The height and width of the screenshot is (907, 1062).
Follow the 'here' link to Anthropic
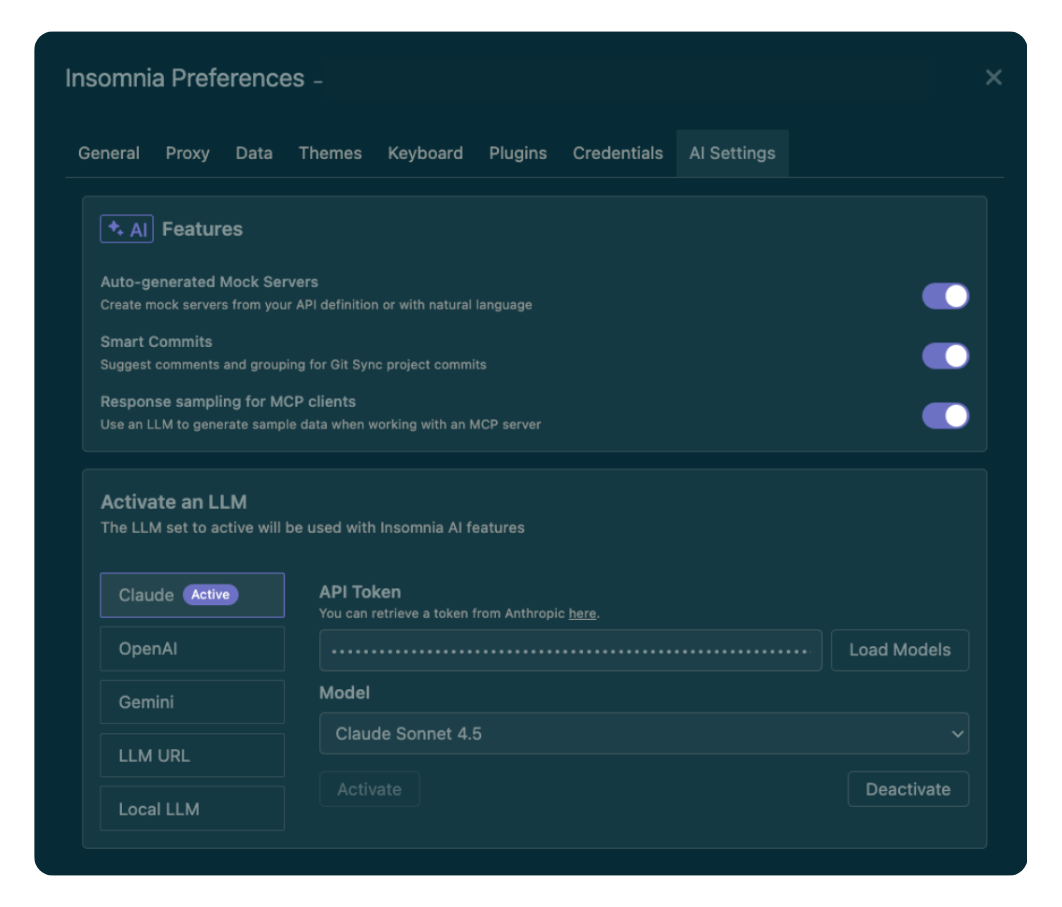coord(582,613)
